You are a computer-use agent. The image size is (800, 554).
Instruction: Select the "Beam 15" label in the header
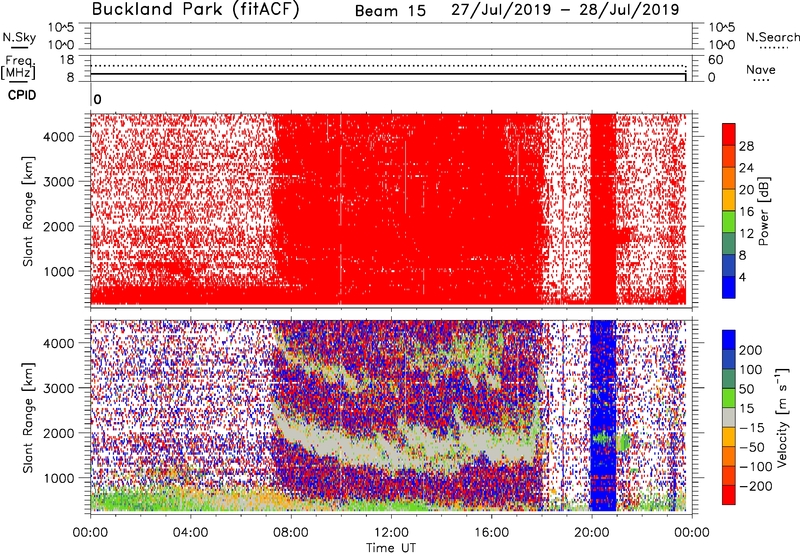(x=390, y=11)
